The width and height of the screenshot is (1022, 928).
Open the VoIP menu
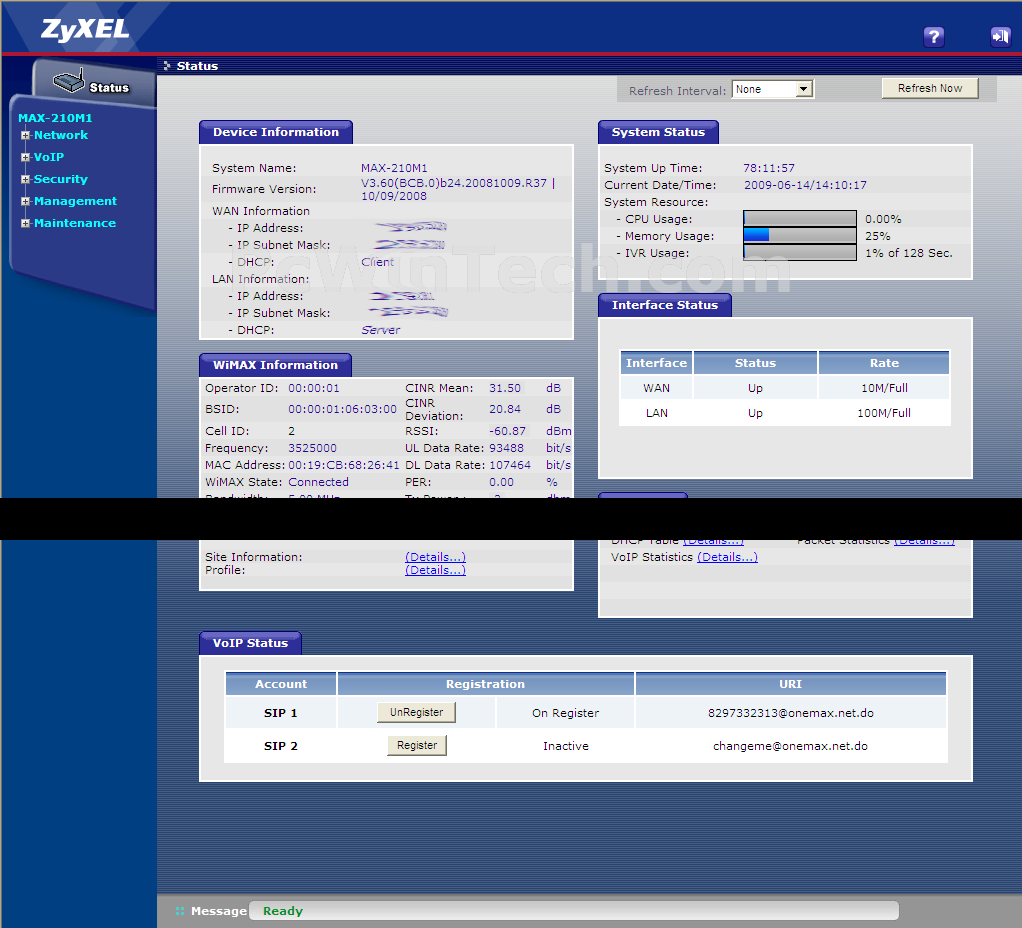[49, 157]
